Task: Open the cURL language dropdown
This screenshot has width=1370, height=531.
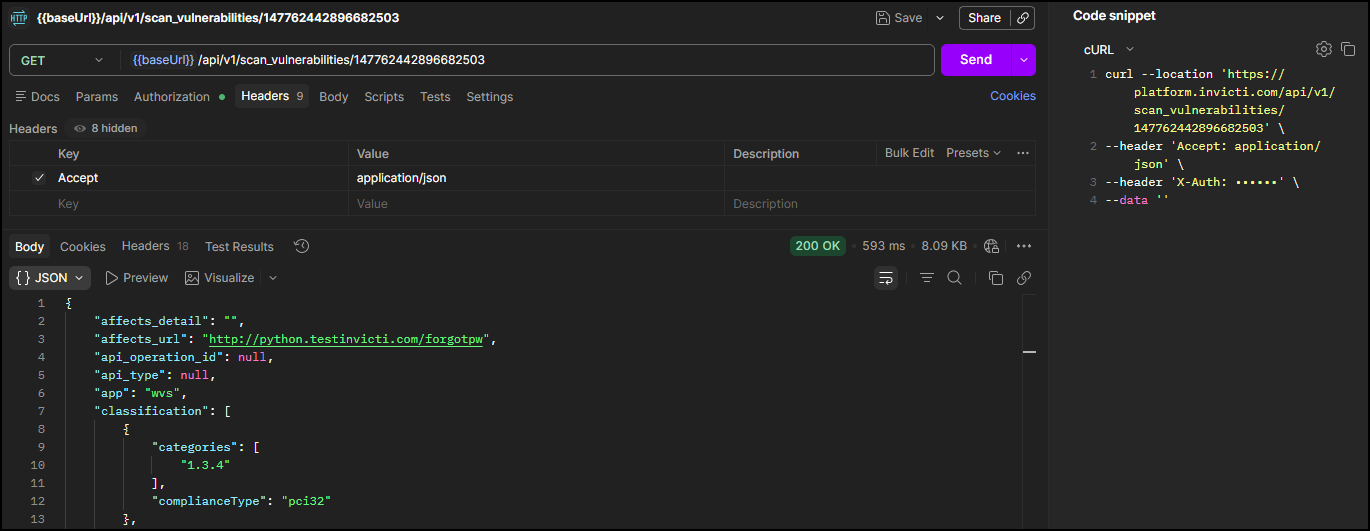Action: coord(1109,49)
